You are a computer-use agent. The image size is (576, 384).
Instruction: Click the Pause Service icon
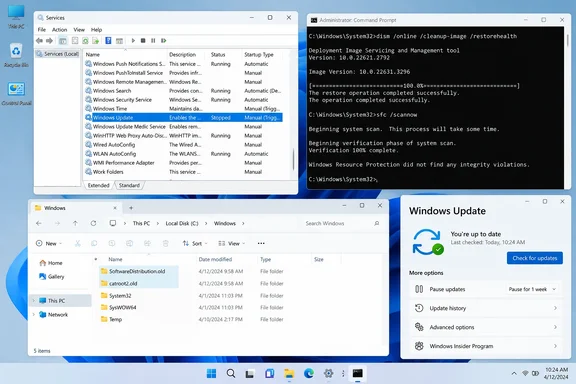point(153,40)
